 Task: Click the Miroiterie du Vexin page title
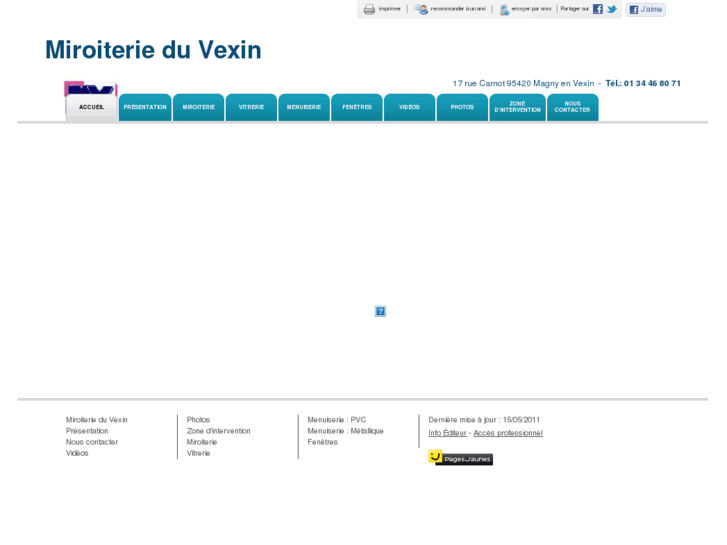[153, 50]
